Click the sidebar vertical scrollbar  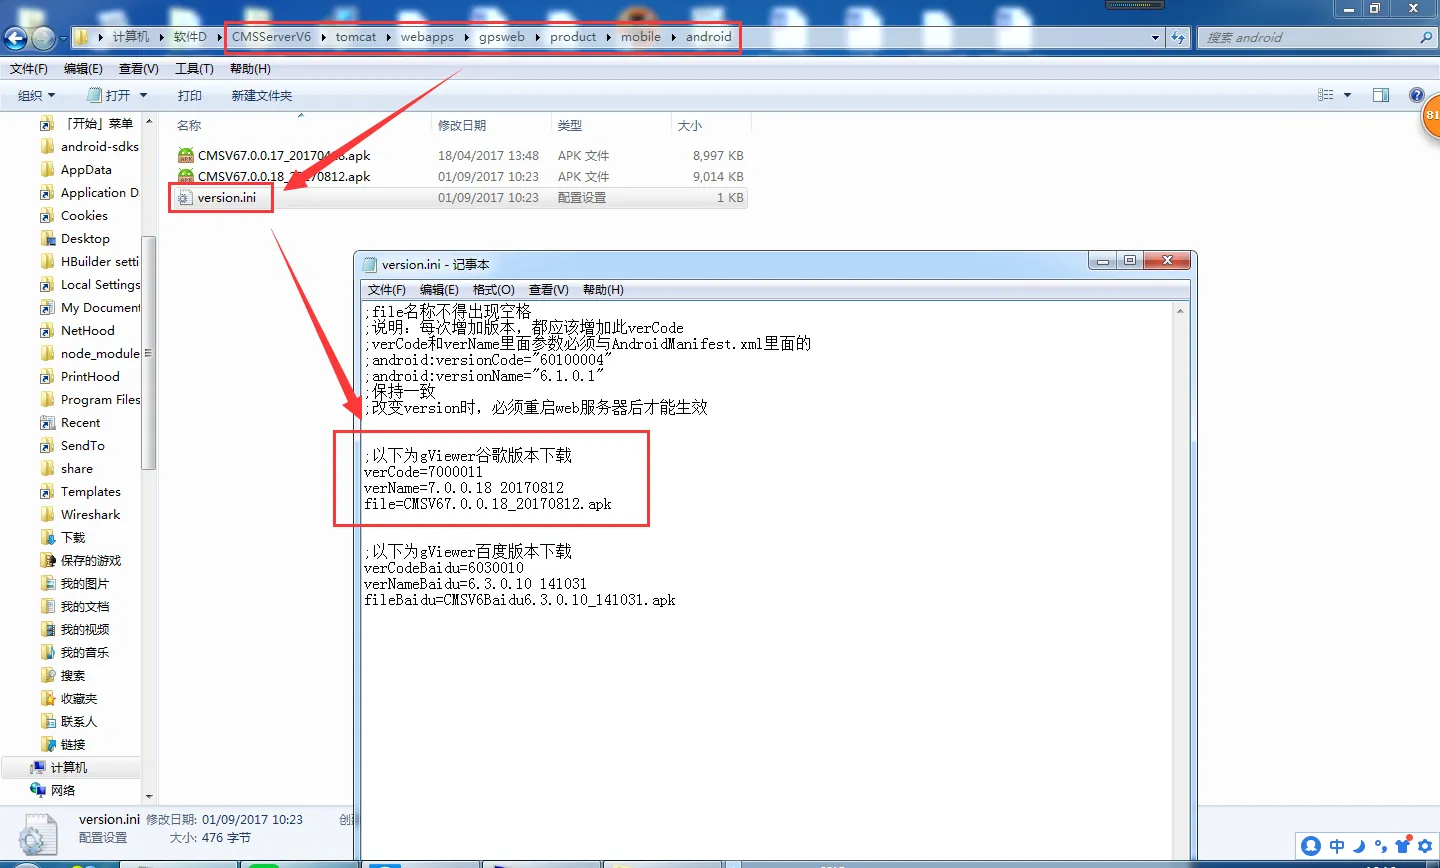(149, 456)
